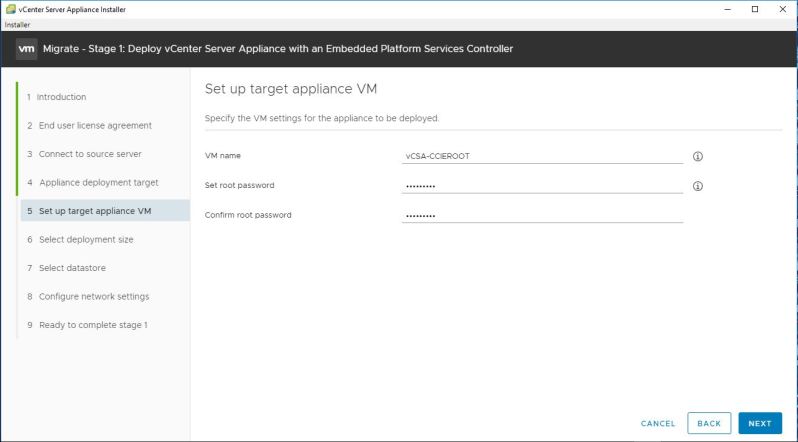Click the Confirm root password field

click(541, 215)
